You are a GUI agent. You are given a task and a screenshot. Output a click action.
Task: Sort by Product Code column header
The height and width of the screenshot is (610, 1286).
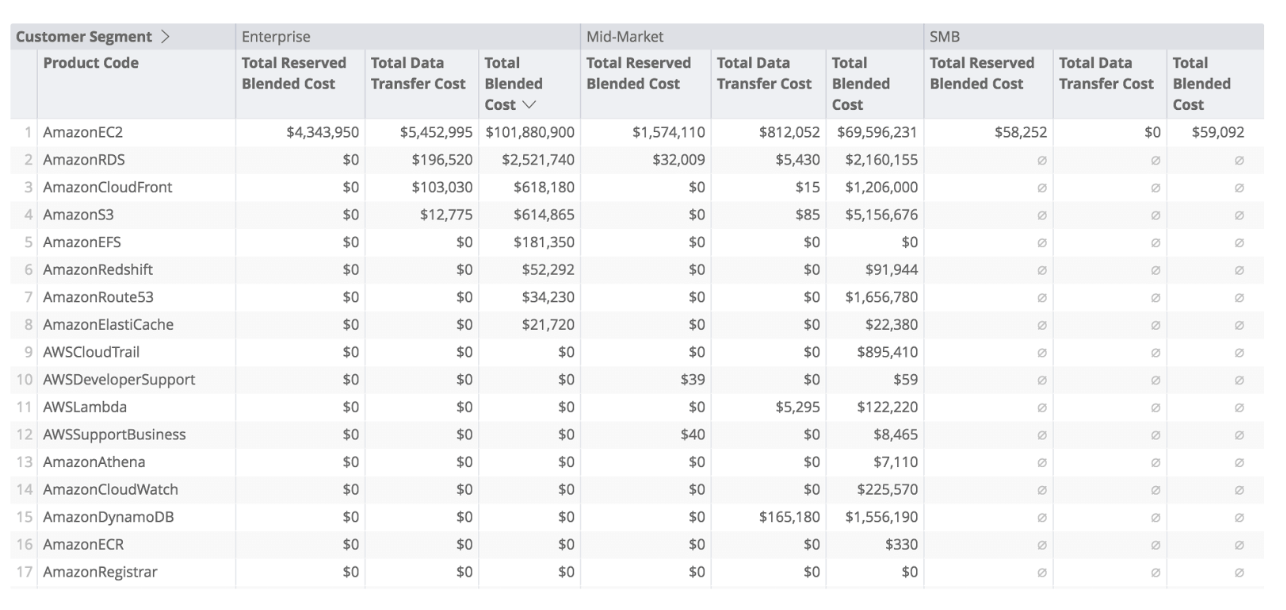pyautogui.click(x=91, y=63)
